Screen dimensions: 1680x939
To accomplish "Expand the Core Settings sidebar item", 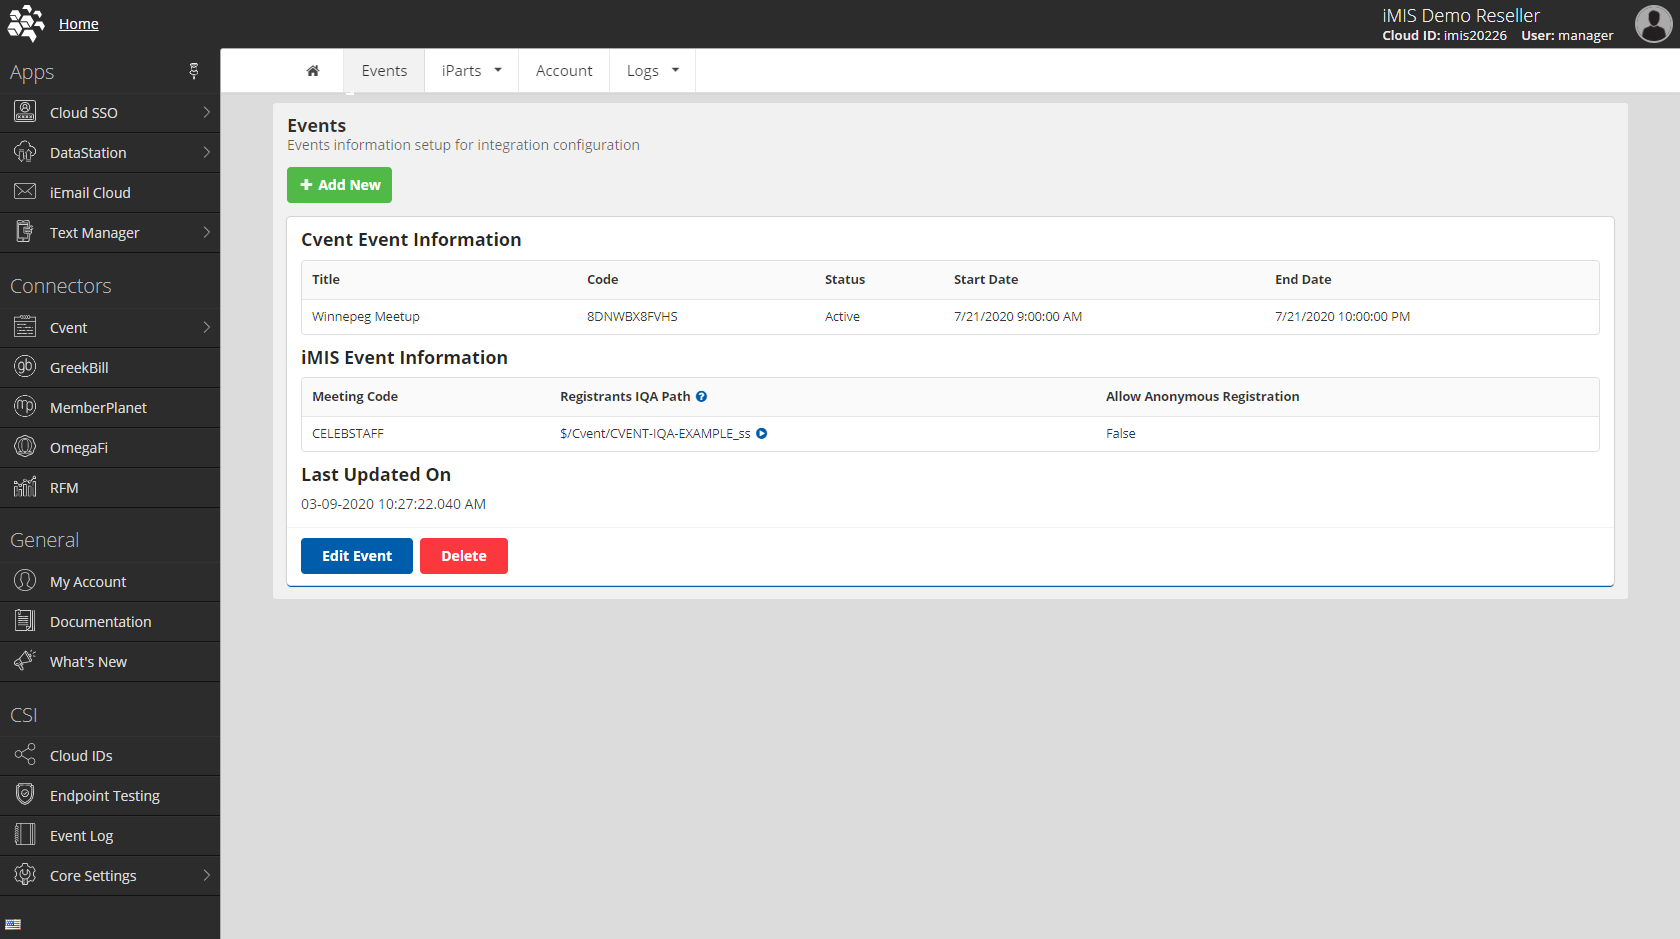I will click(93, 875).
